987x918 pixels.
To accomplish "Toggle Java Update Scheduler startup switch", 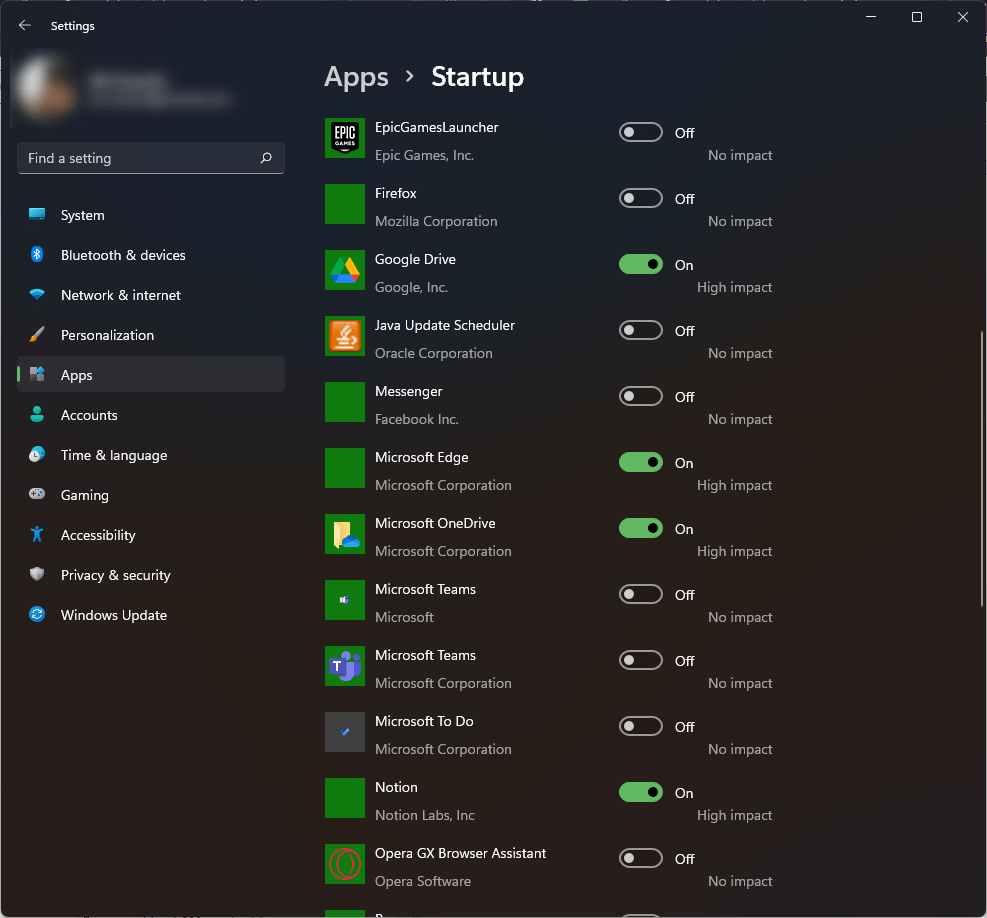I will click(x=641, y=331).
